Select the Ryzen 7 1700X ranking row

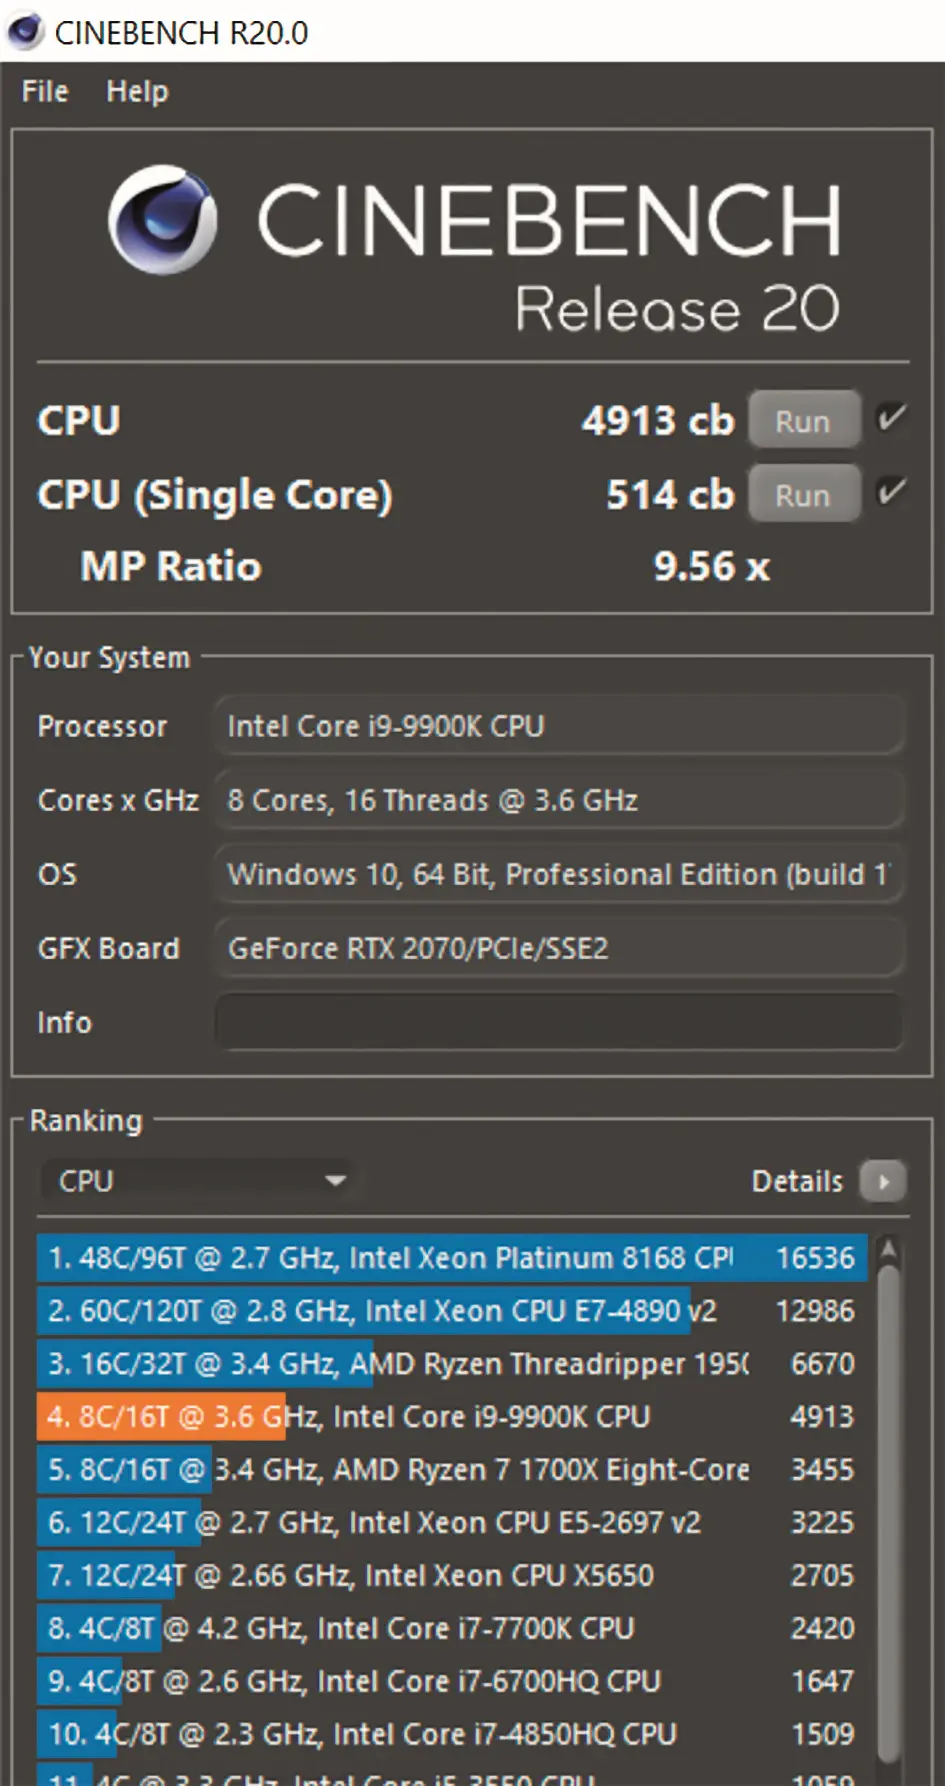click(450, 1470)
